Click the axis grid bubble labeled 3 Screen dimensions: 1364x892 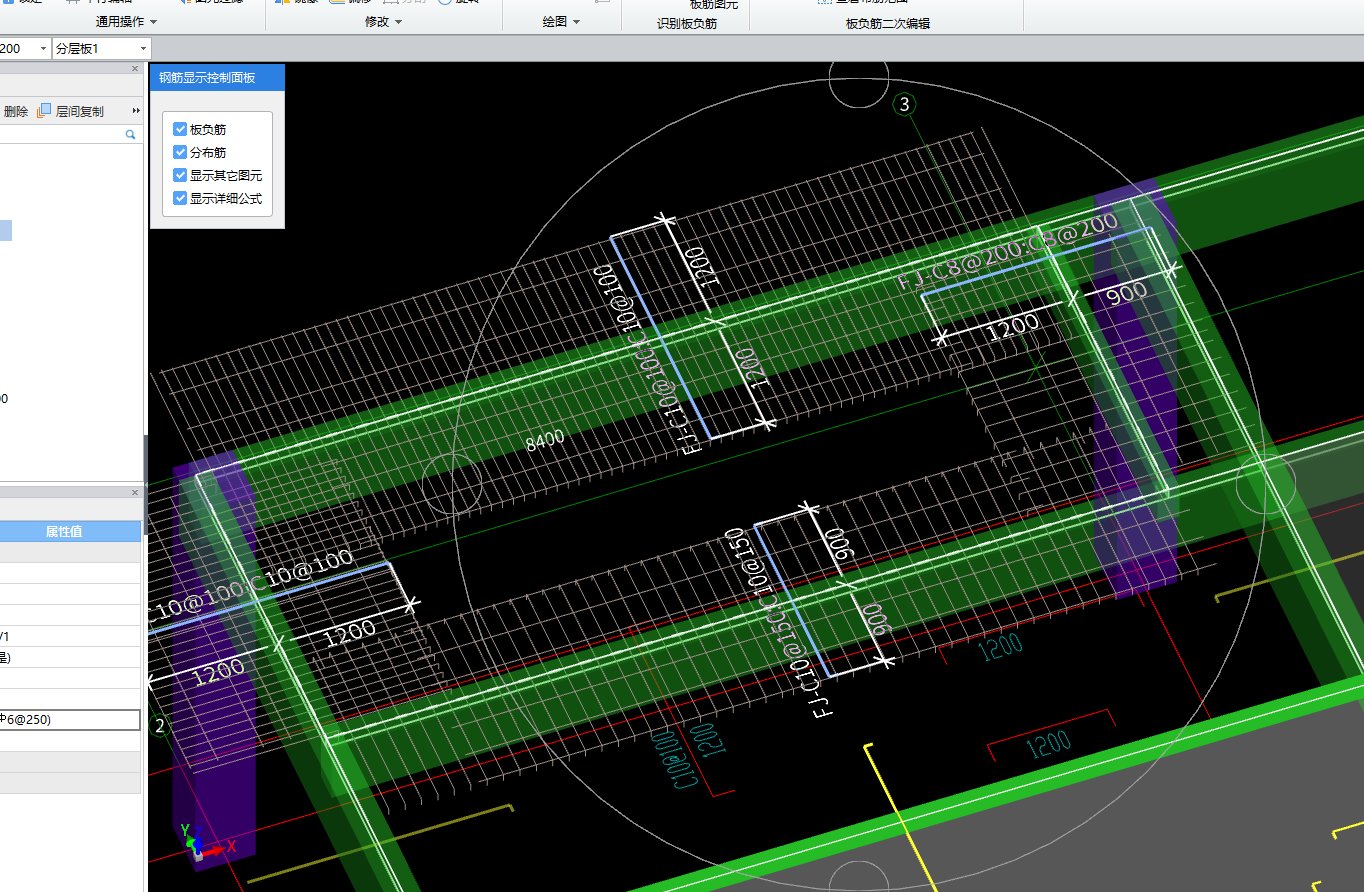click(x=905, y=104)
